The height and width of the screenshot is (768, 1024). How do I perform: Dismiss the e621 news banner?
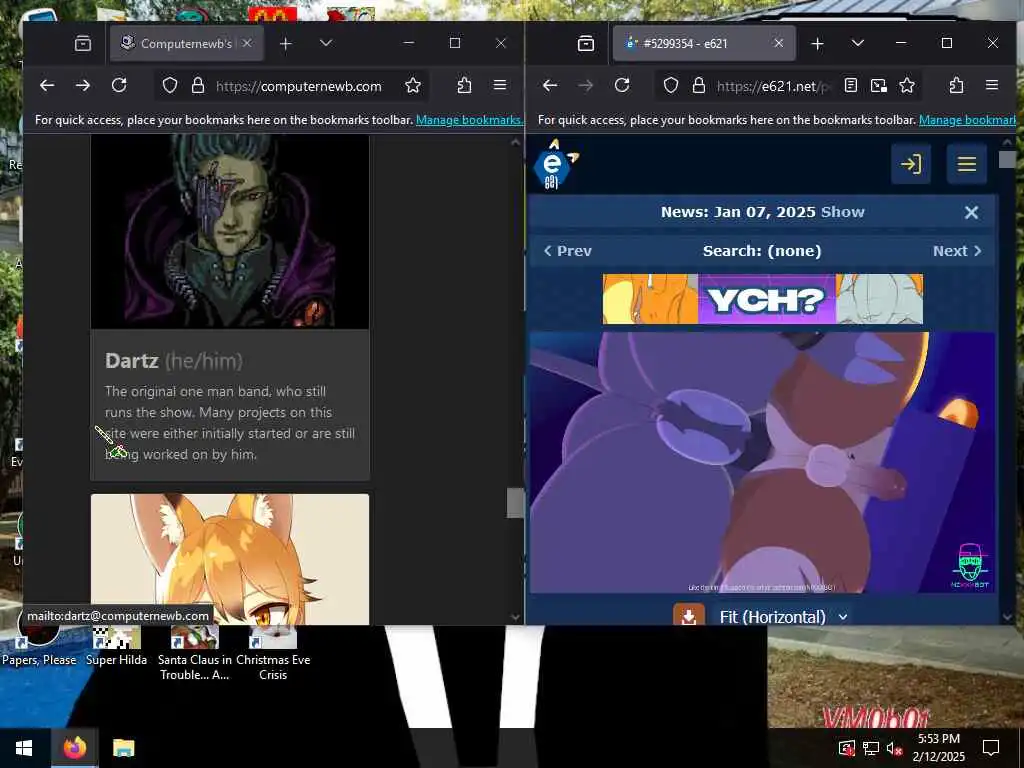[x=971, y=212]
